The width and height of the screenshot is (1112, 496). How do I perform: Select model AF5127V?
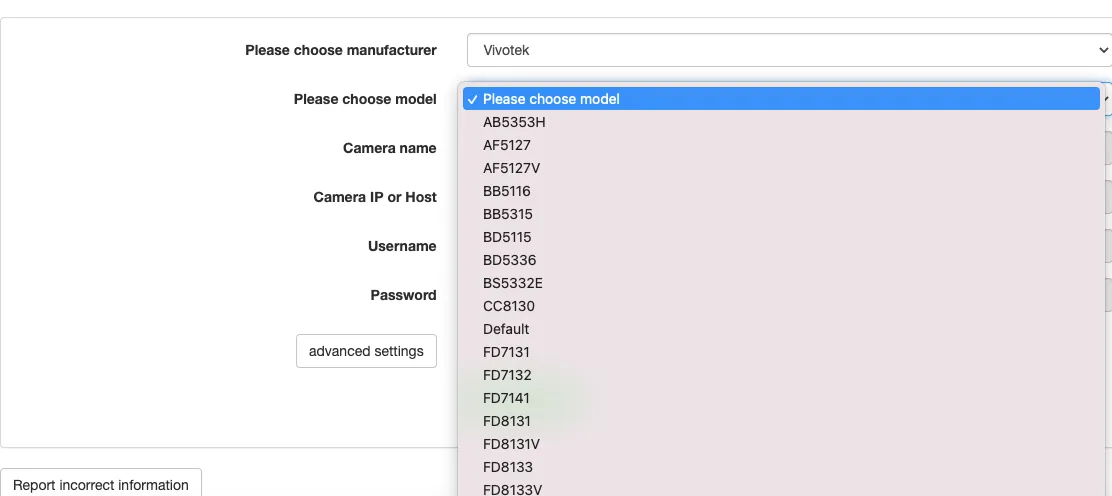(781, 168)
